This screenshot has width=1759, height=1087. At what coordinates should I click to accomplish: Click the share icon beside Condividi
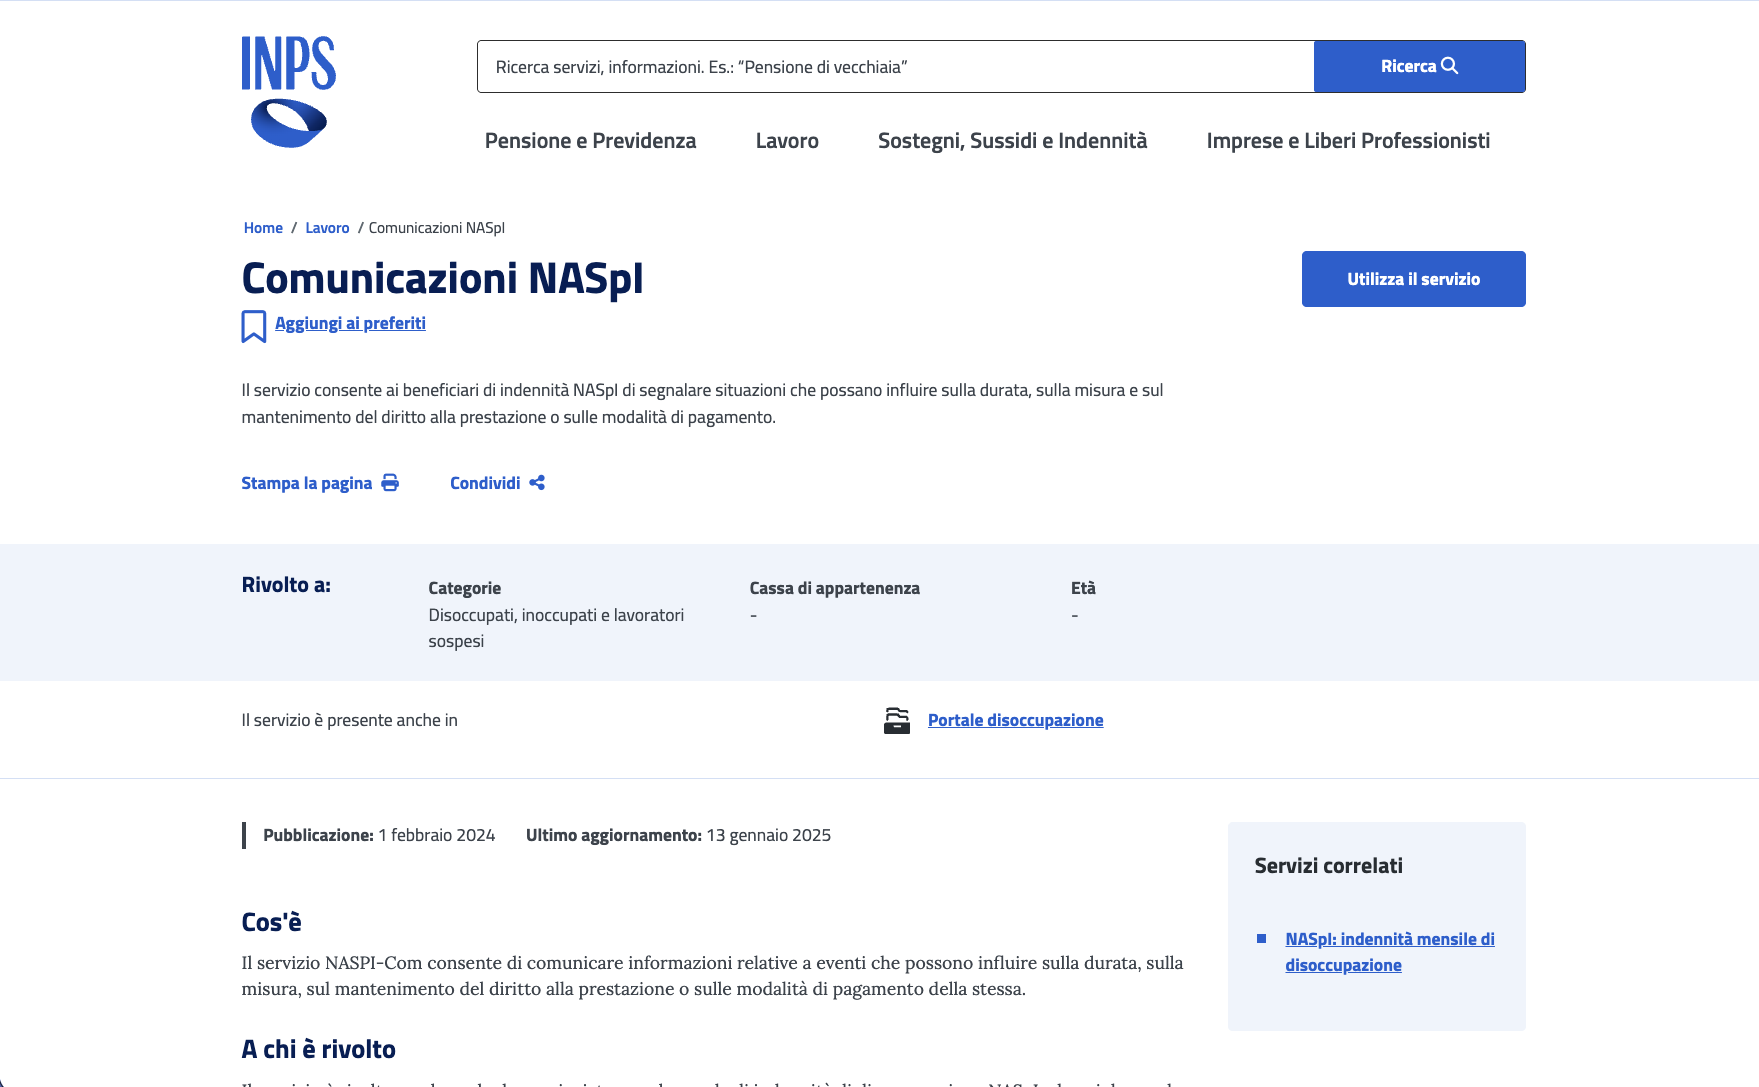pos(537,483)
